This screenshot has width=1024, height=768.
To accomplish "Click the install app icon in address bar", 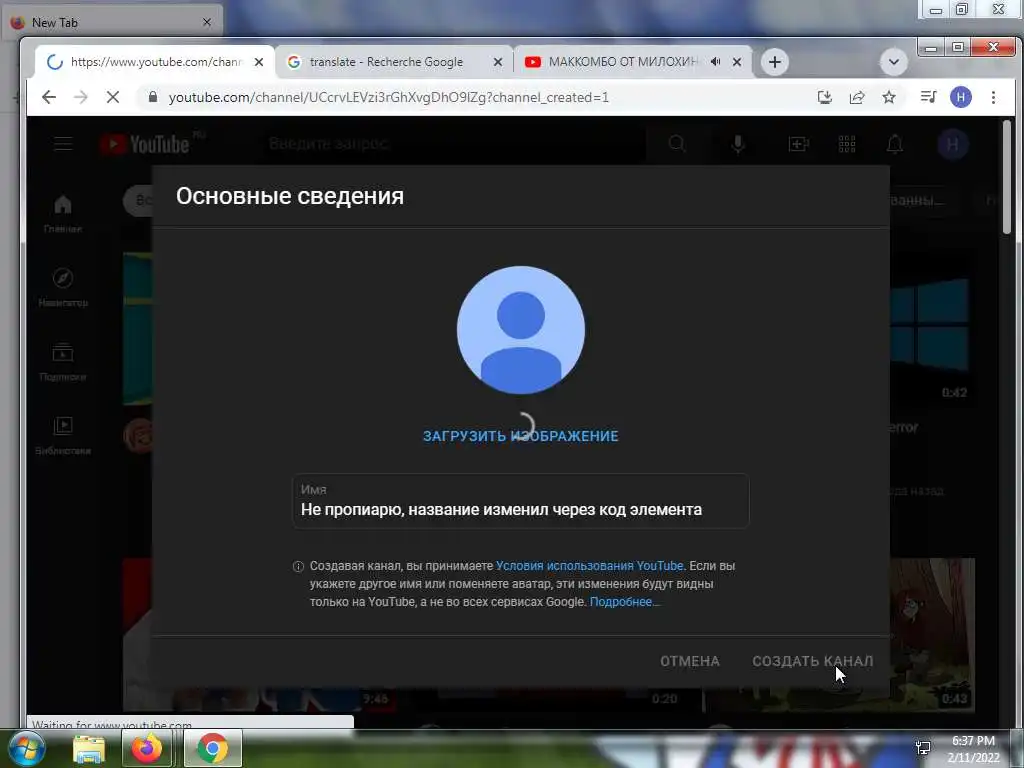I will 825,97.
